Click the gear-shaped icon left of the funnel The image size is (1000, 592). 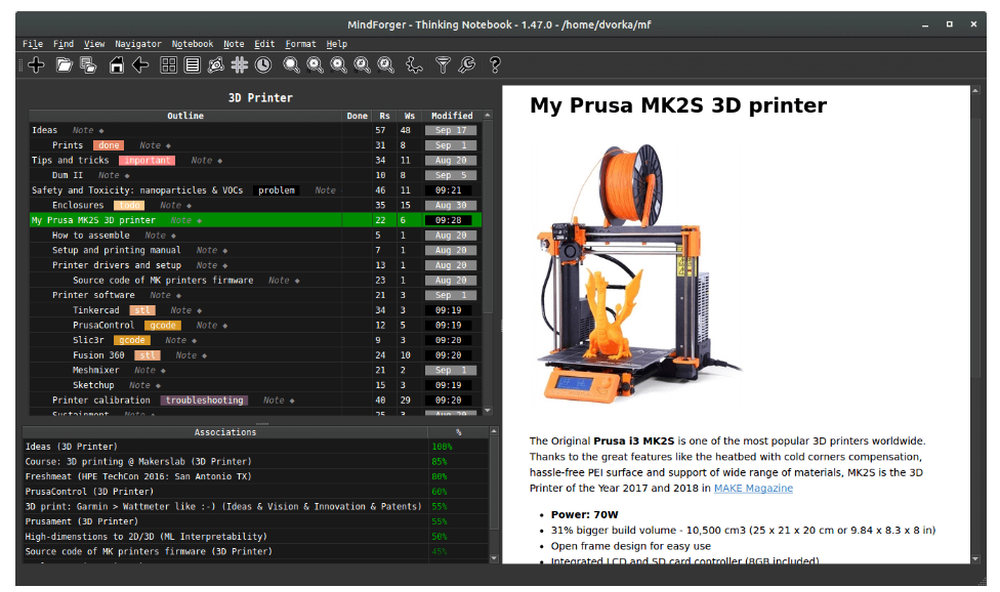pos(415,64)
